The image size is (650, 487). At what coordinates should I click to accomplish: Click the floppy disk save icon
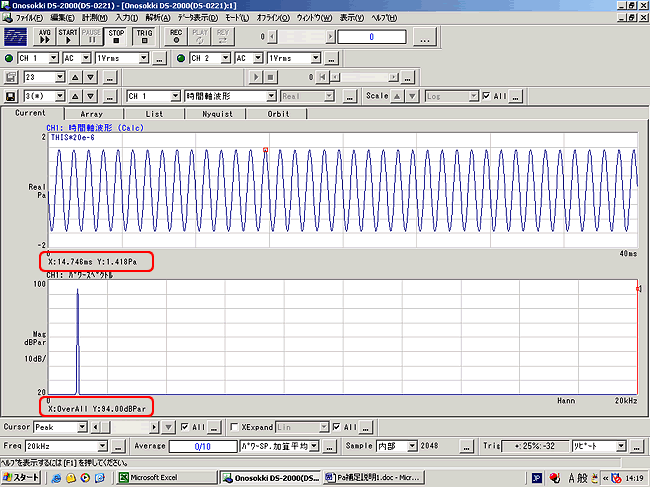coord(11,96)
